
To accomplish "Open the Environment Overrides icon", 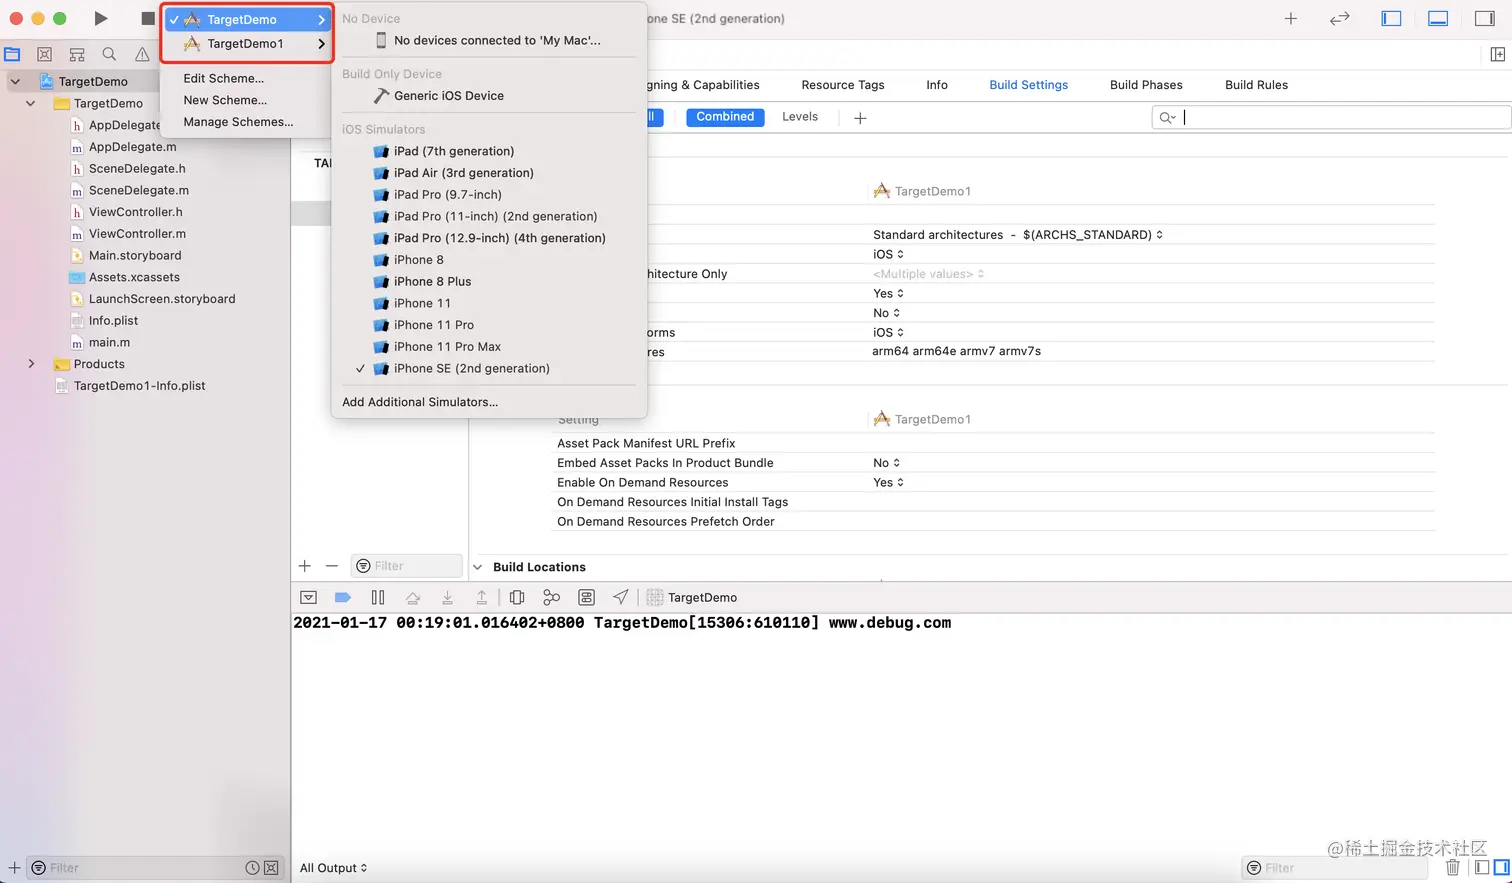I will (587, 597).
